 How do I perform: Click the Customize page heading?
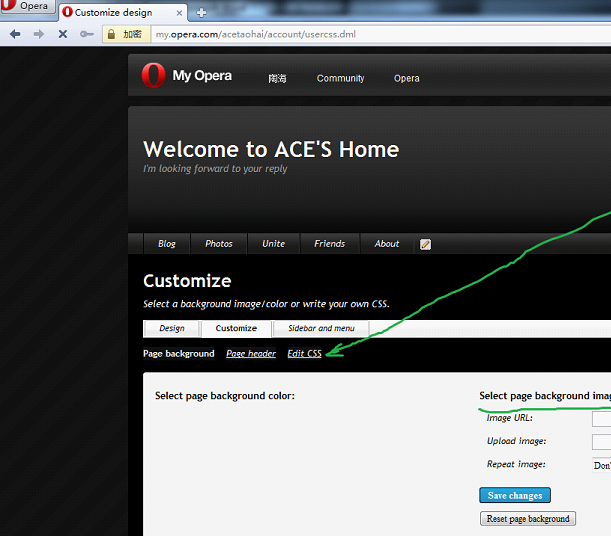pyautogui.click(x=187, y=281)
